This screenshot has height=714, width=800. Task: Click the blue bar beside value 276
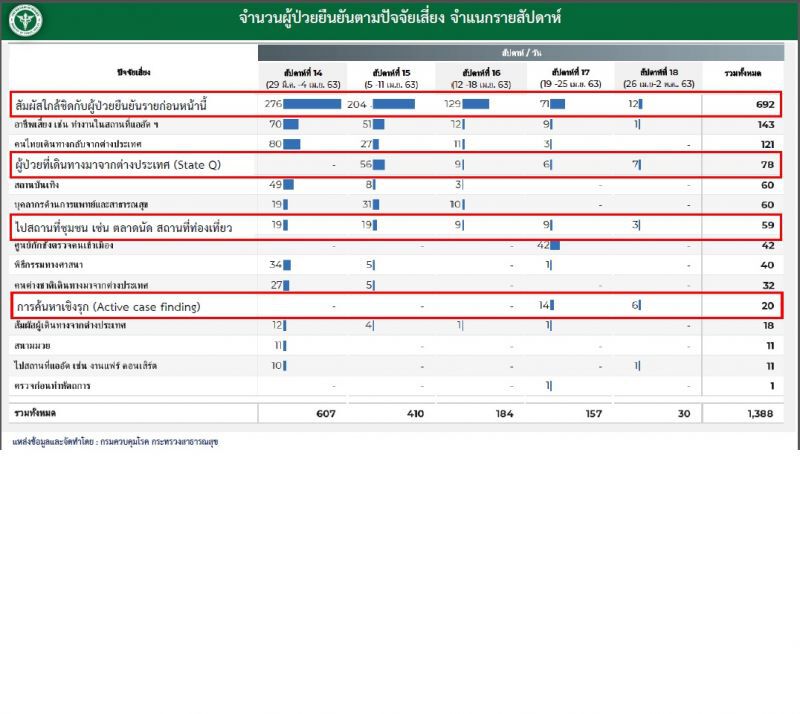312,104
